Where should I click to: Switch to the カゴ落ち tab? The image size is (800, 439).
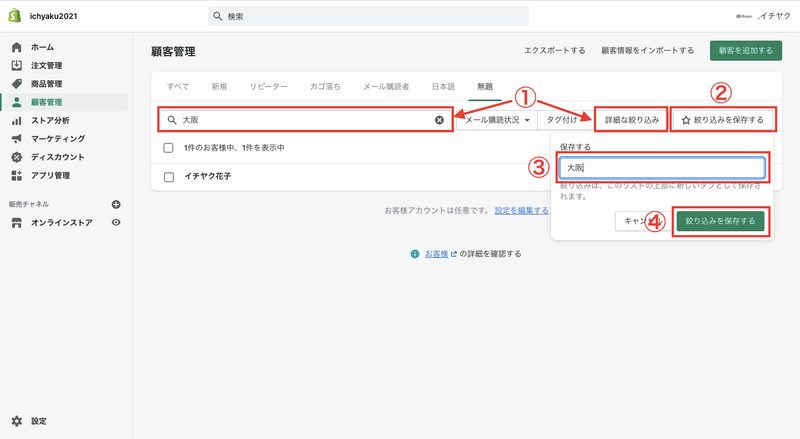click(x=325, y=87)
